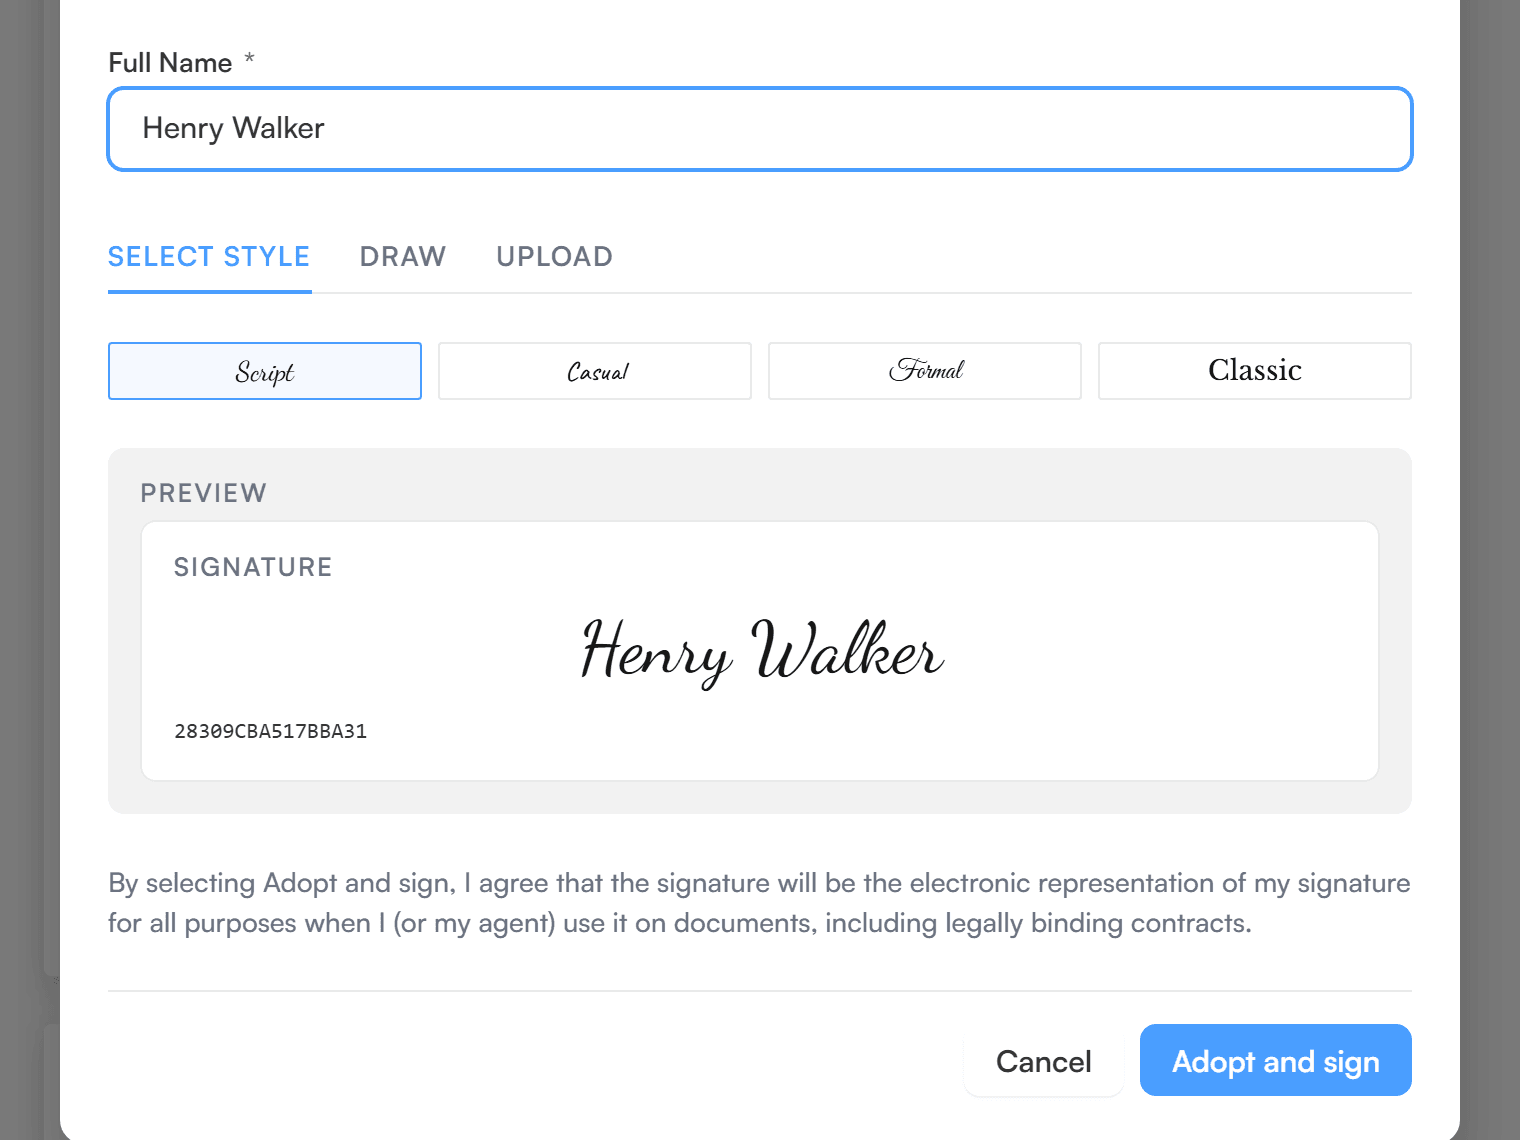The height and width of the screenshot is (1140, 1520).
Task: Click the Full Name input field
Action: pos(760,129)
